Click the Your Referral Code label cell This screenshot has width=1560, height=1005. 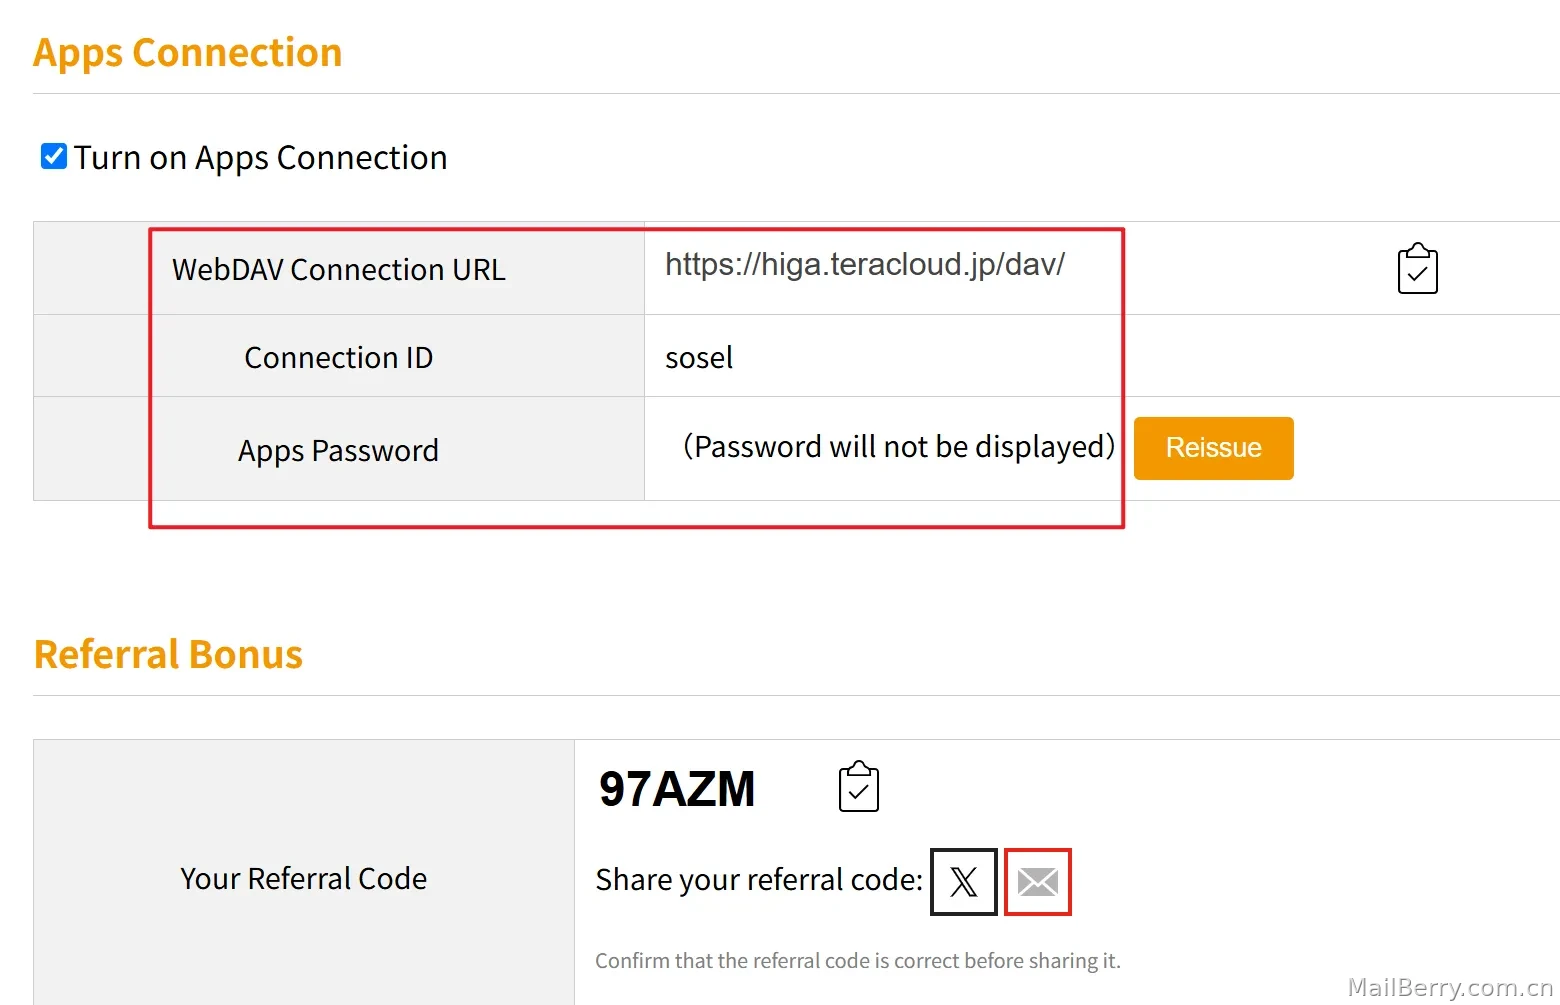point(304,878)
